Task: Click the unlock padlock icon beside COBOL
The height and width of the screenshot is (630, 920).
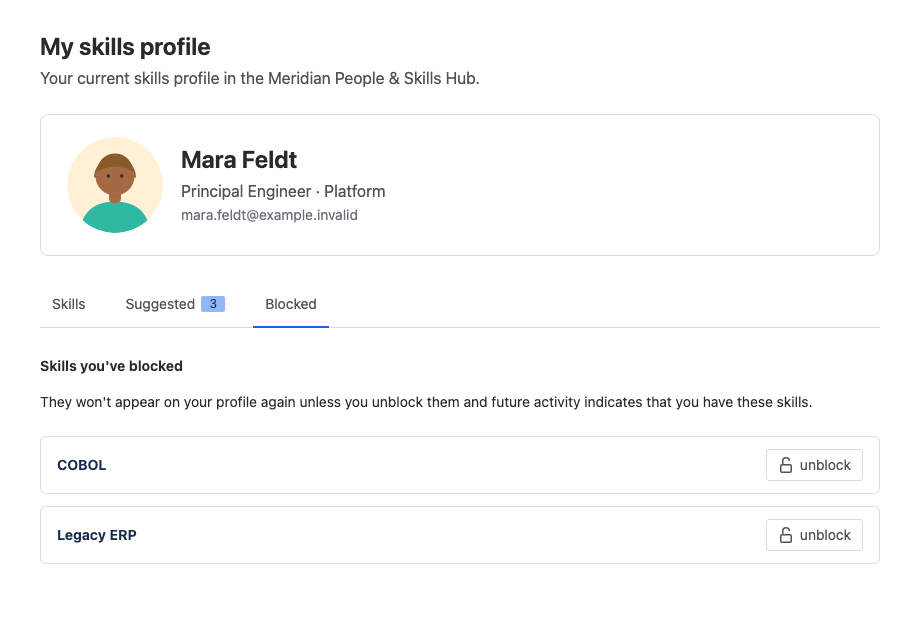Action: [x=786, y=465]
